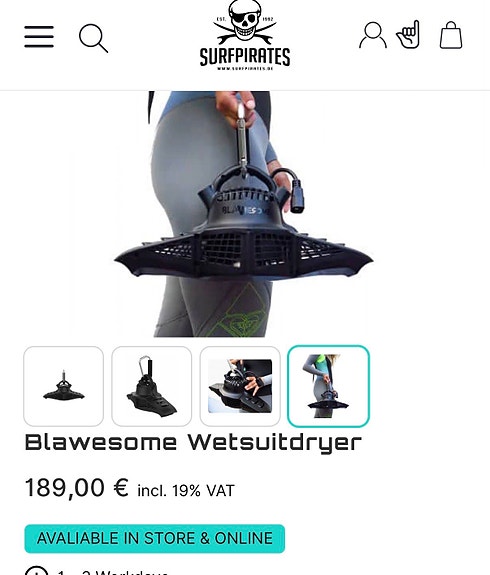
Task: Open the hamburger navigation menu
Action: coord(39,37)
